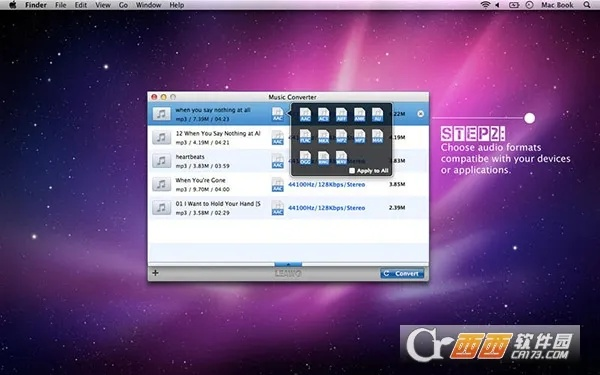Viewport: 600px width, 375px height.
Task: Add files with the plus button
Action: coord(155,273)
